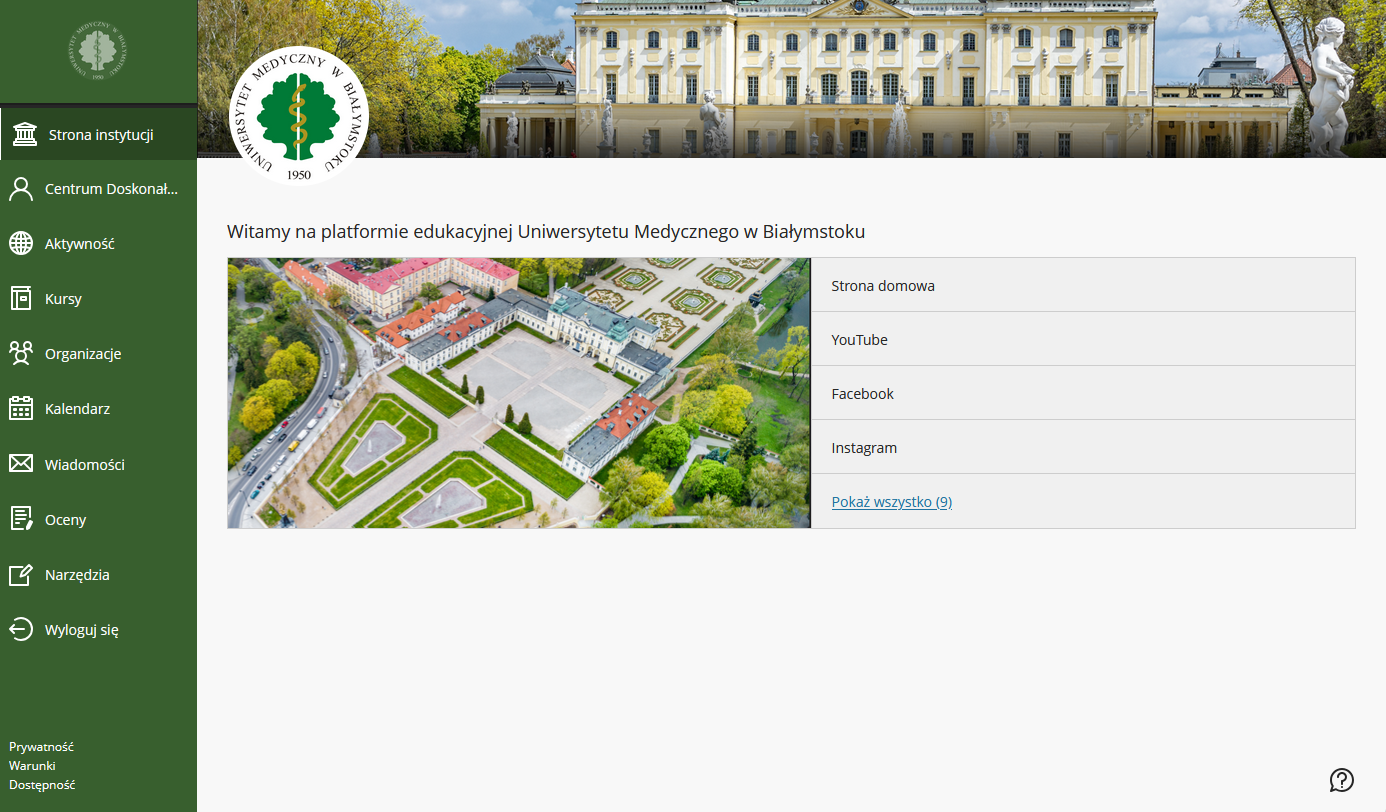Open the globe Aktywność icon
This screenshot has width=1386, height=812.
tap(21, 244)
